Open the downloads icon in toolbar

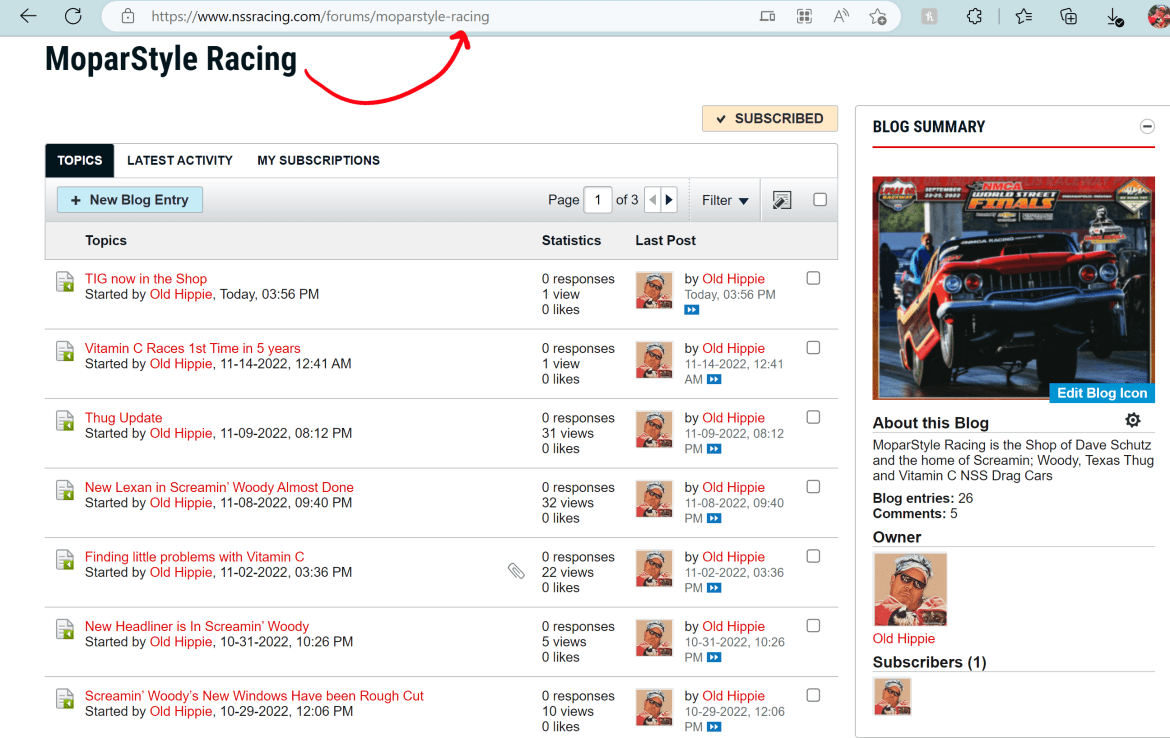1114,16
